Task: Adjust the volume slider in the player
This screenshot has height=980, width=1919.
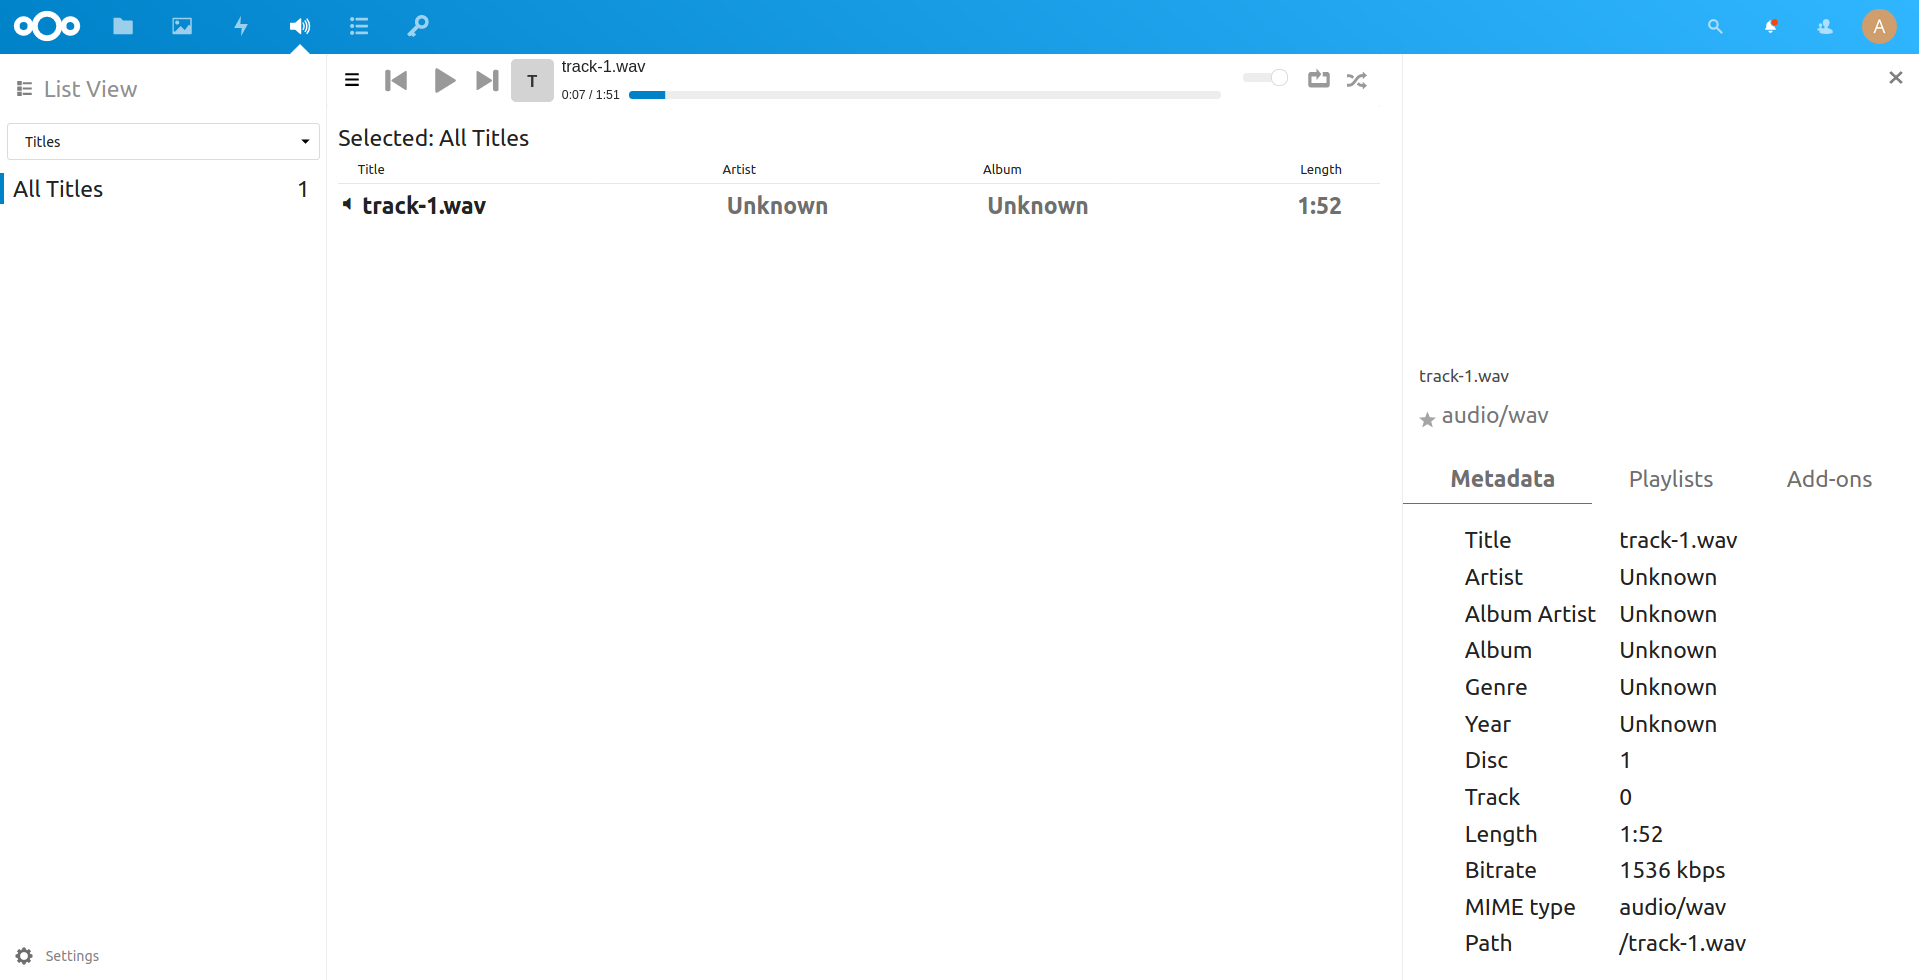Action: coord(1264,77)
